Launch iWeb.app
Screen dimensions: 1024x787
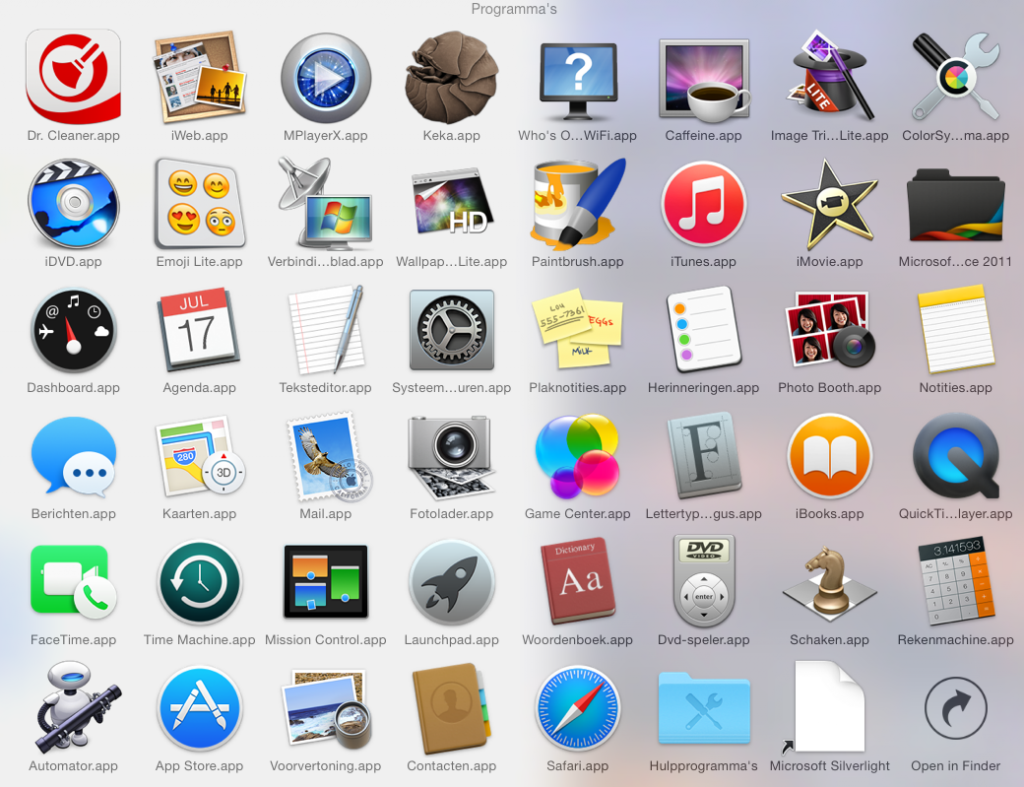[x=199, y=77]
